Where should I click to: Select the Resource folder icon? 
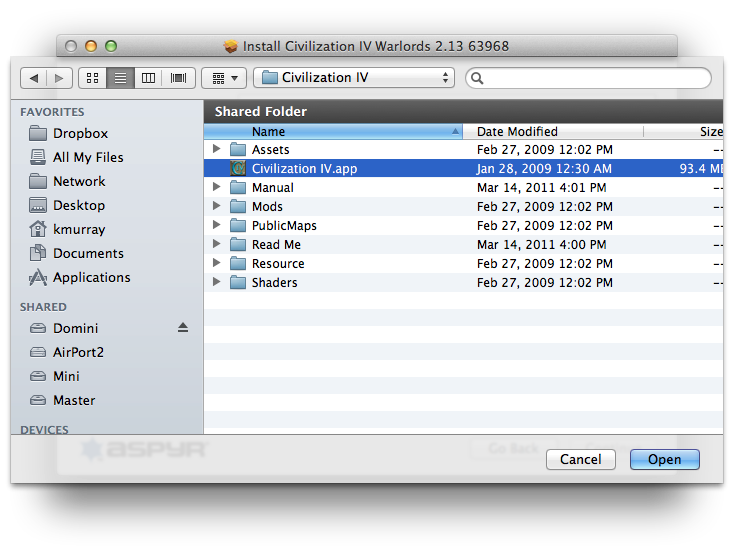[x=238, y=263]
